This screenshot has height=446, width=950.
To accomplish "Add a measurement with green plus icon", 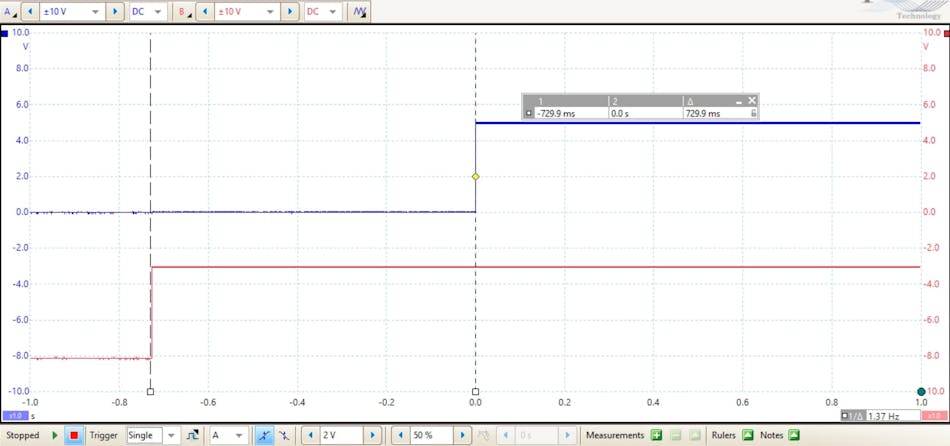I will pos(656,435).
